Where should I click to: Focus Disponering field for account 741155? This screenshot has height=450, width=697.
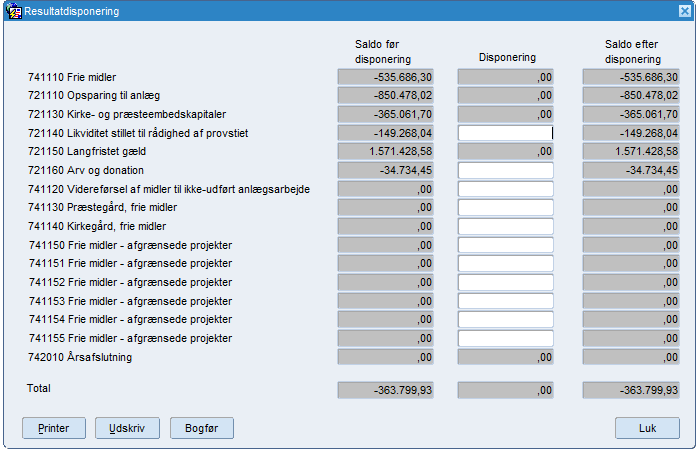tap(506, 338)
